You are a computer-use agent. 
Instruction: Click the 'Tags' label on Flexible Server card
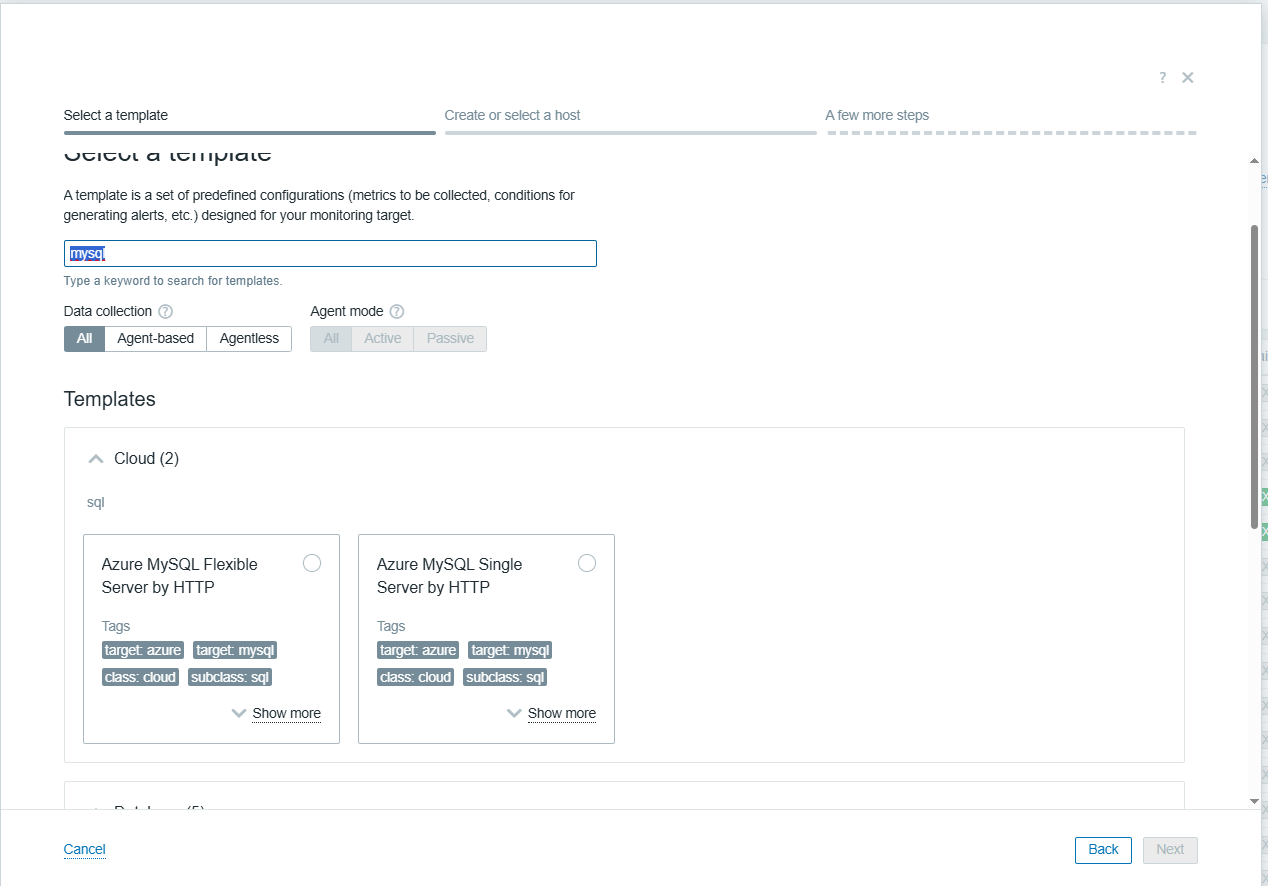tap(116, 626)
